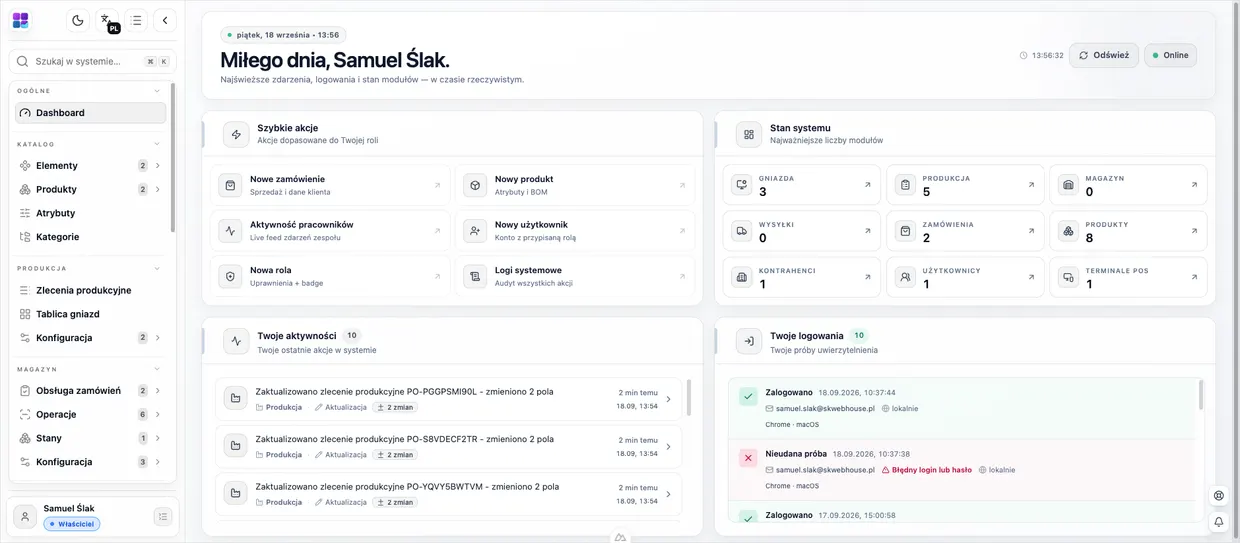This screenshot has height=543, width=1240.
Task: Open the language switcher PL icon
Action: pyautogui.click(x=107, y=20)
